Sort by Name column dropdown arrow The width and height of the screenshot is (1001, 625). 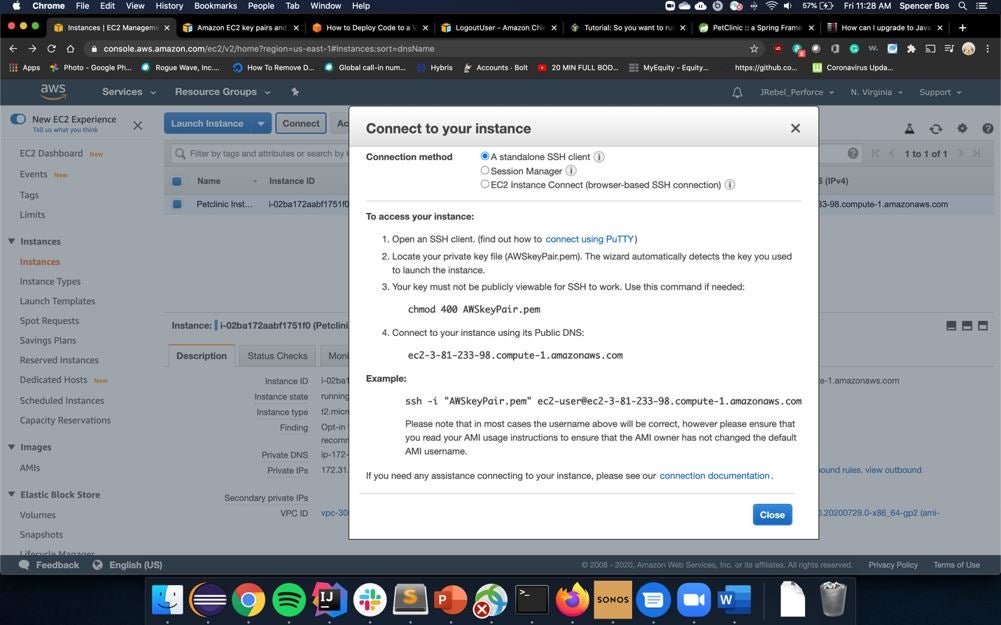pyautogui.click(x=255, y=181)
